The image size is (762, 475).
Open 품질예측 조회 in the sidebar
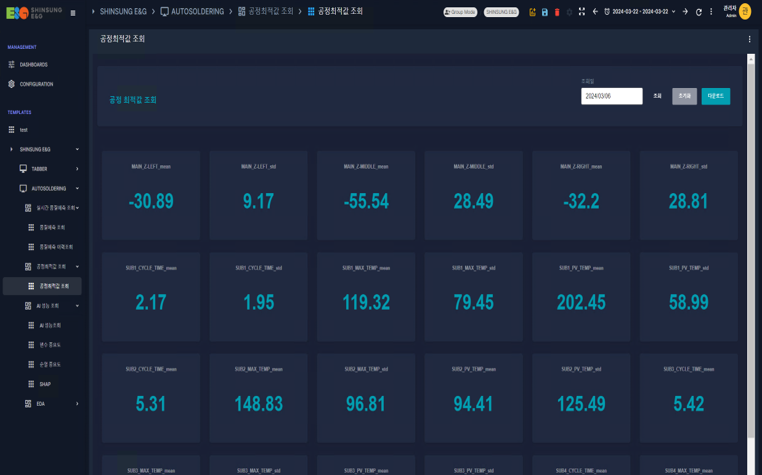click(x=52, y=228)
